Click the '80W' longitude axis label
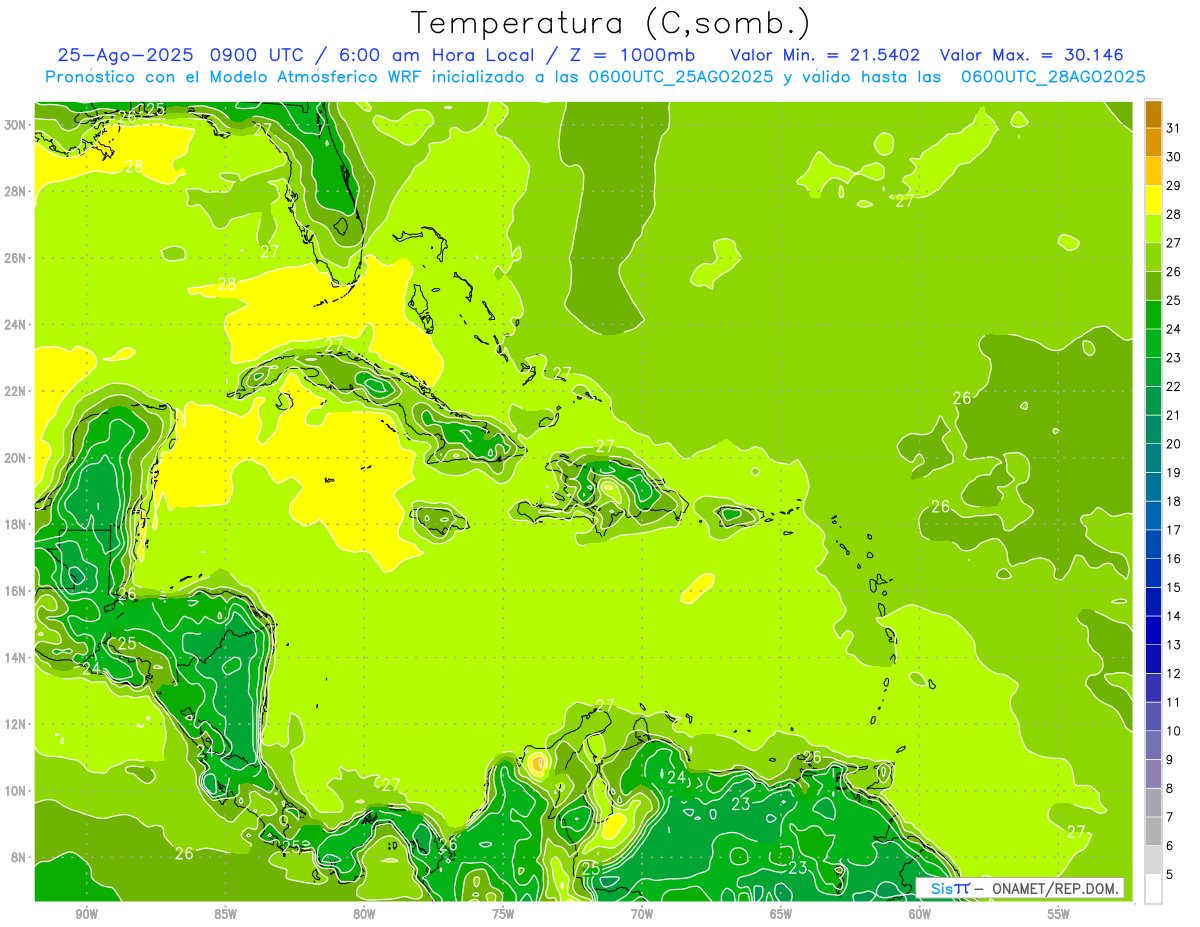This screenshot has width=1200, height=927. click(364, 914)
